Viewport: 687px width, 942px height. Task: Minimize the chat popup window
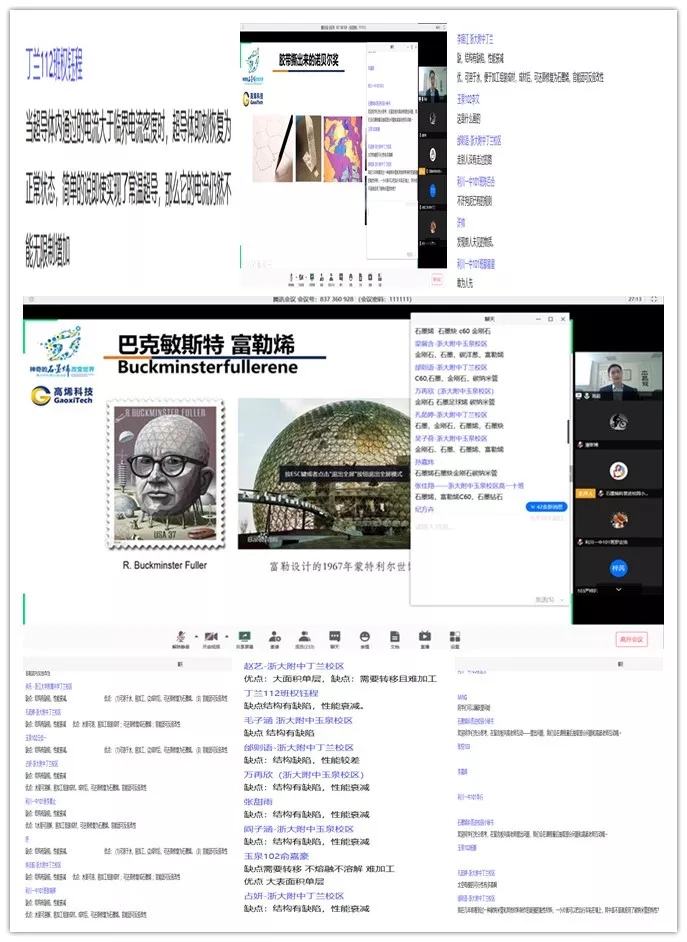pos(538,319)
